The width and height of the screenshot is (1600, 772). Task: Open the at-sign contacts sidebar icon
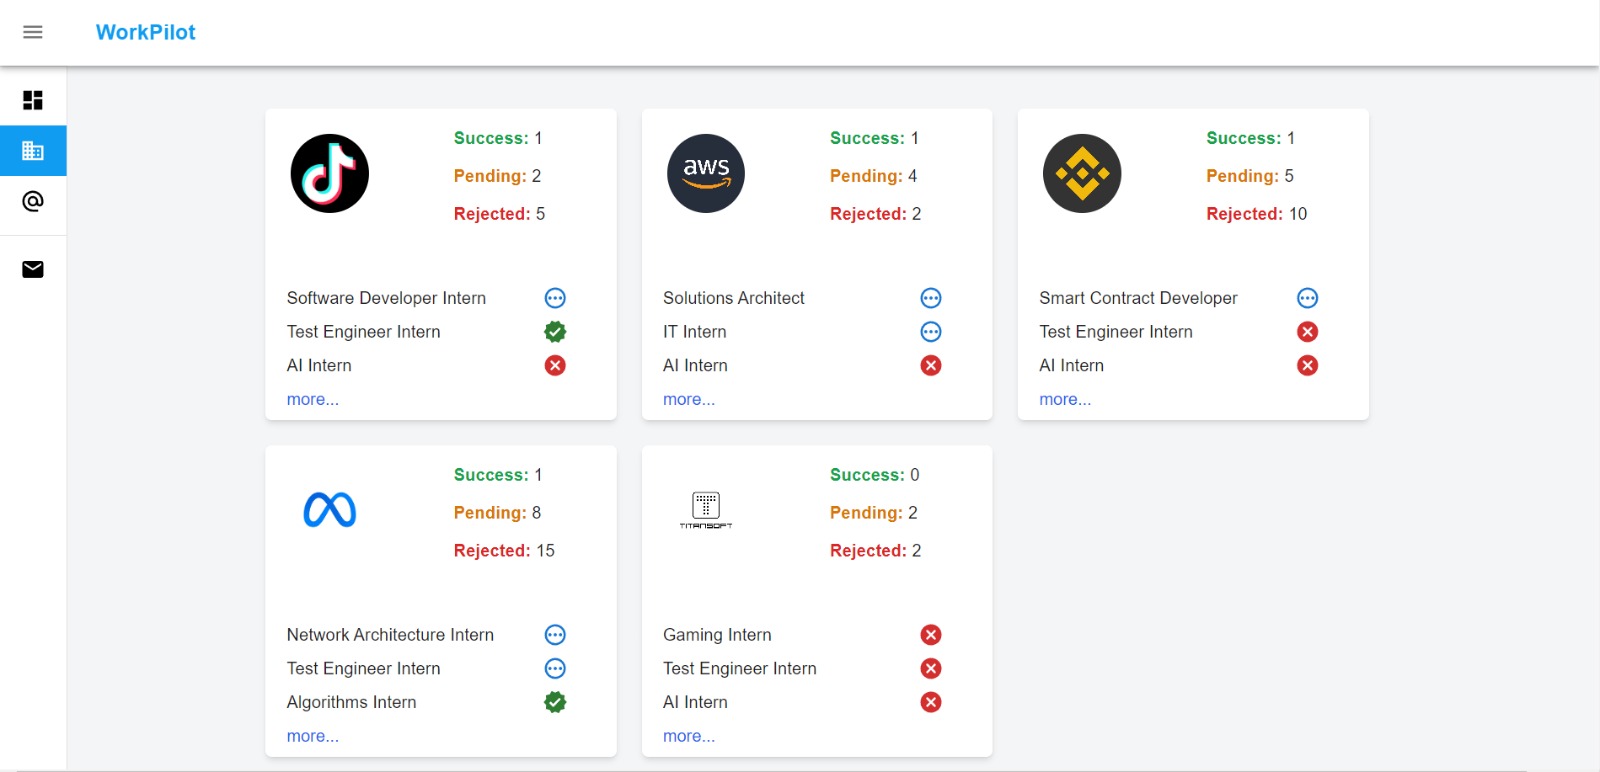click(x=33, y=201)
